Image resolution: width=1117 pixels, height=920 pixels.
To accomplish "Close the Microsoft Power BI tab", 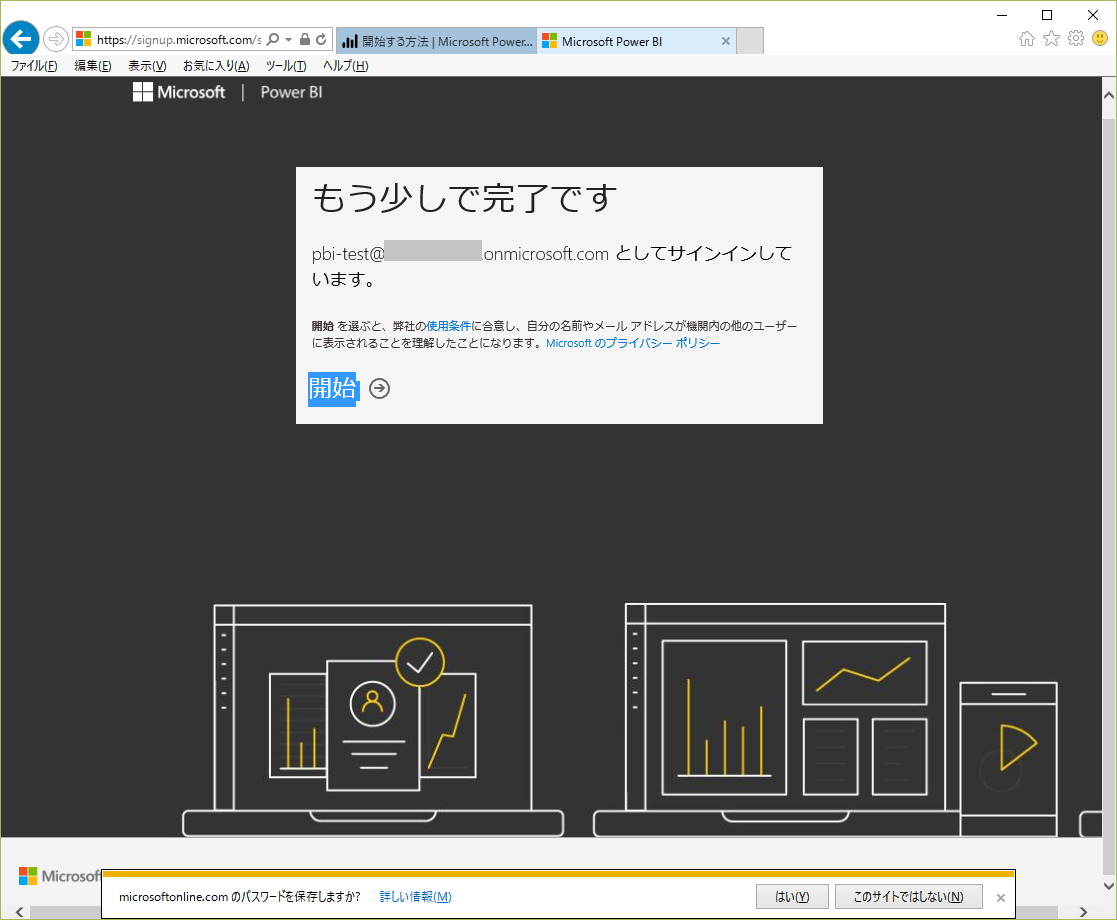I will (725, 41).
